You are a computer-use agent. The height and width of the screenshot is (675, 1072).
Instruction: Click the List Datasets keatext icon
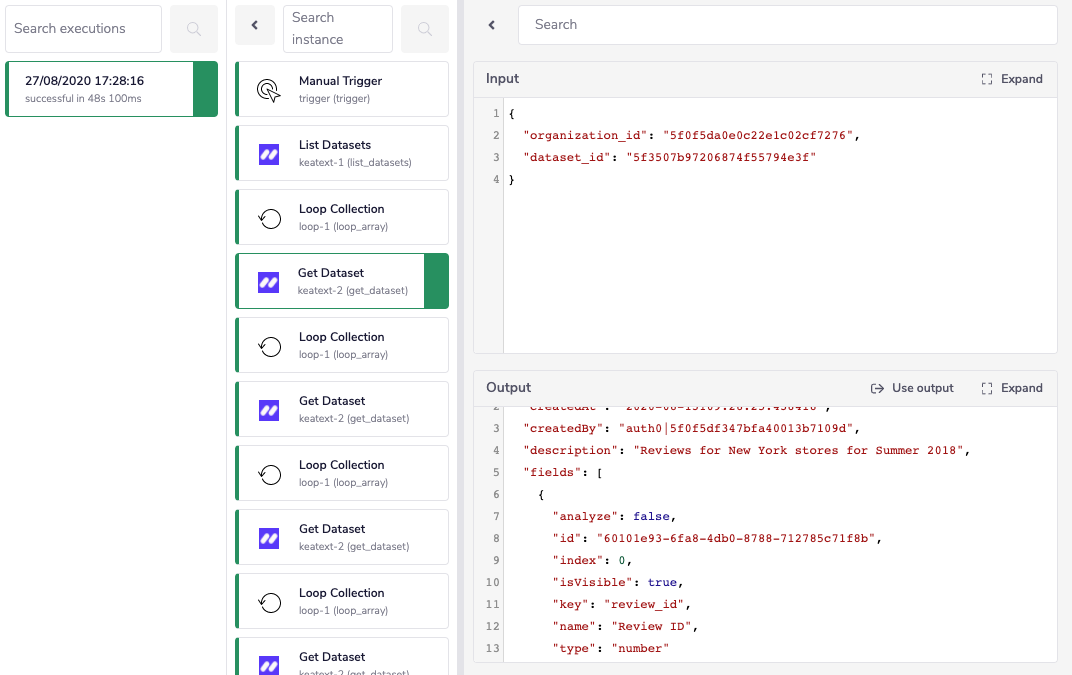269,154
